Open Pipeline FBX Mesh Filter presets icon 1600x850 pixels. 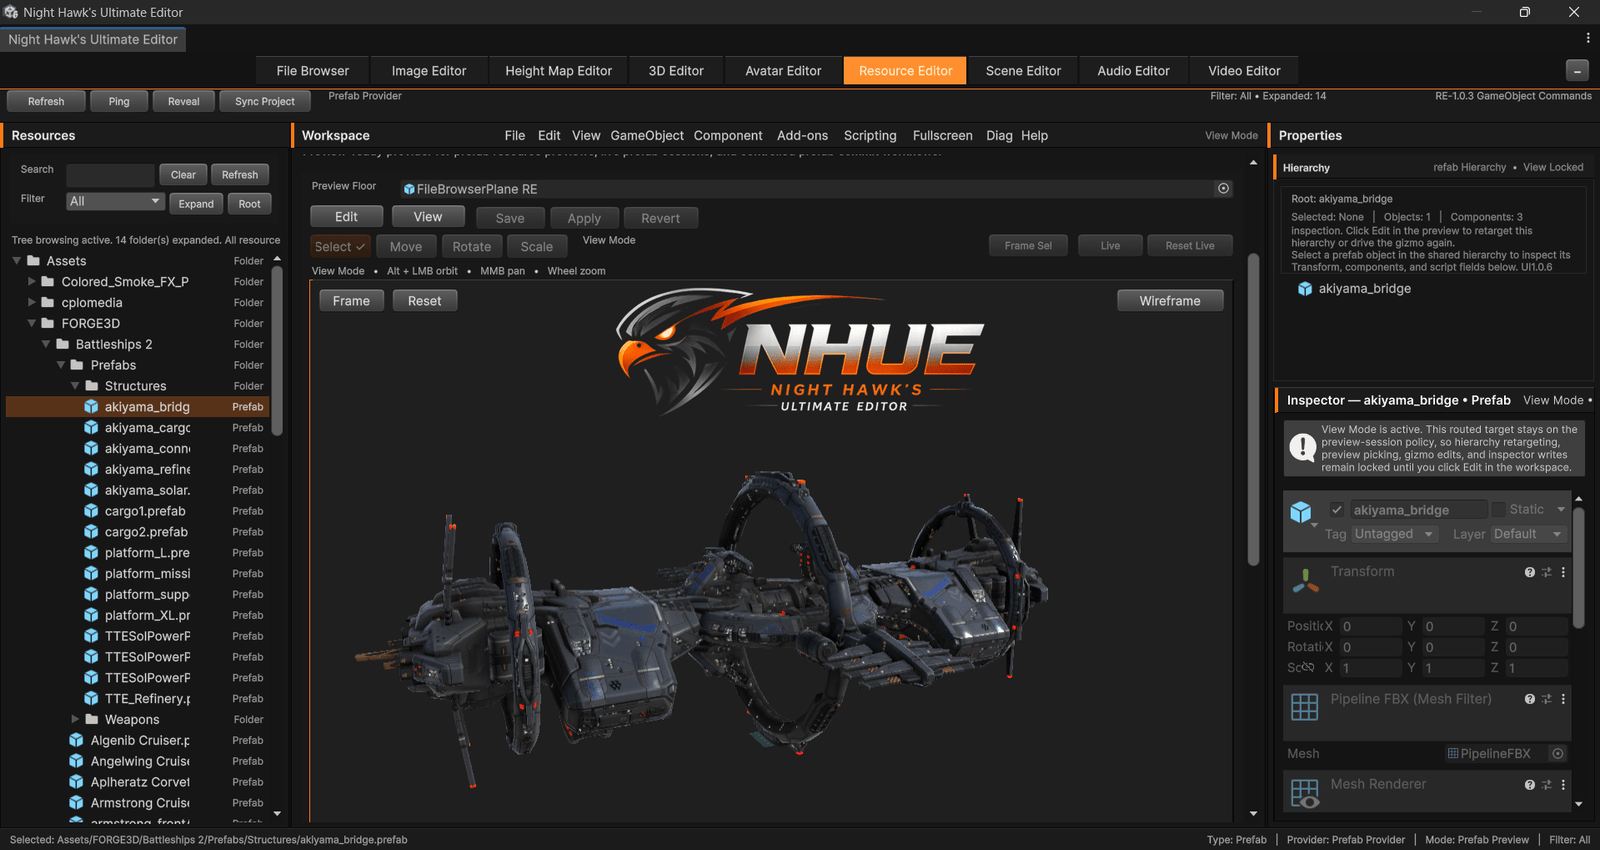point(1546,699)
